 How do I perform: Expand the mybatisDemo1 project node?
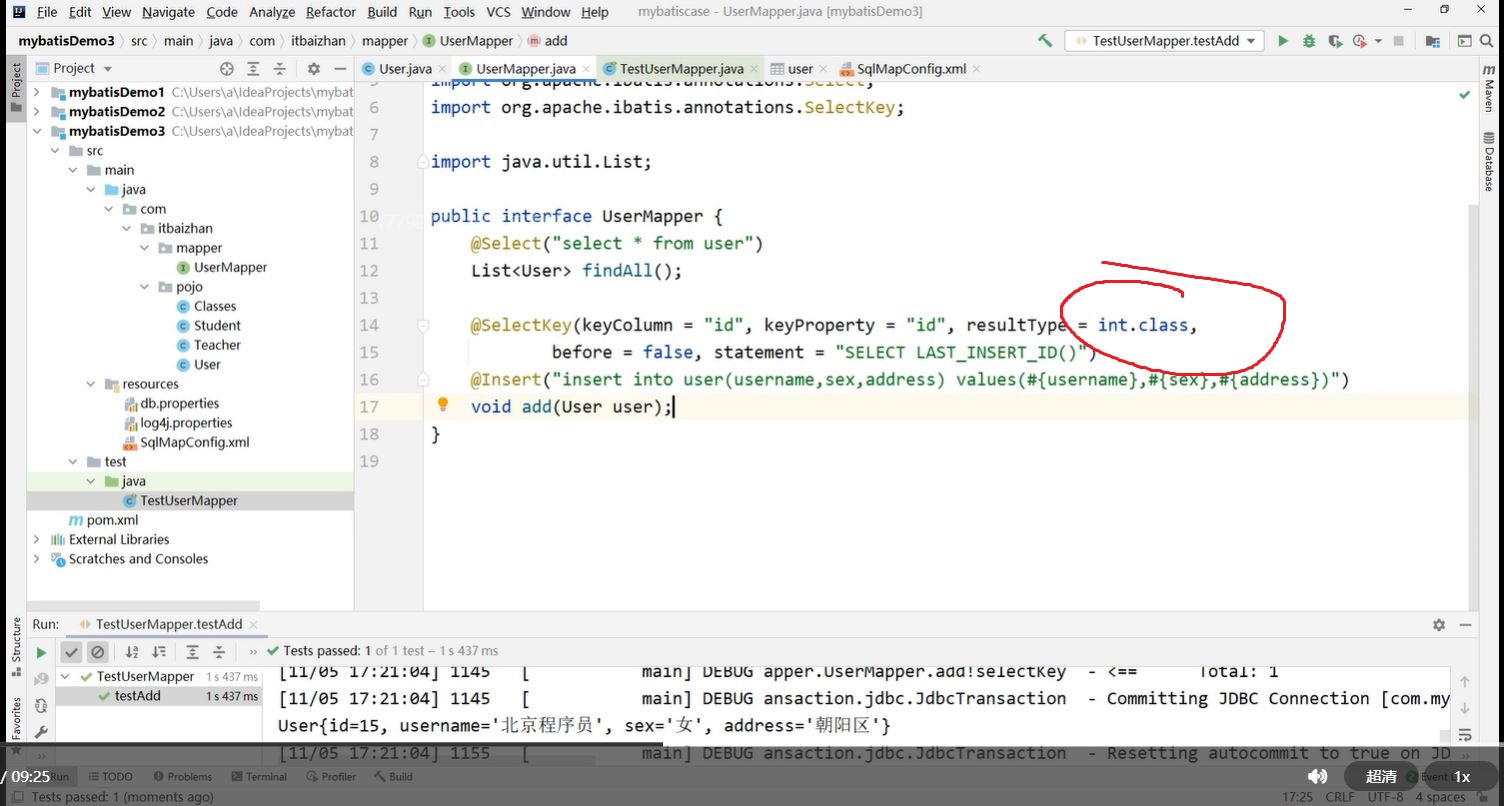click(37, 92)
